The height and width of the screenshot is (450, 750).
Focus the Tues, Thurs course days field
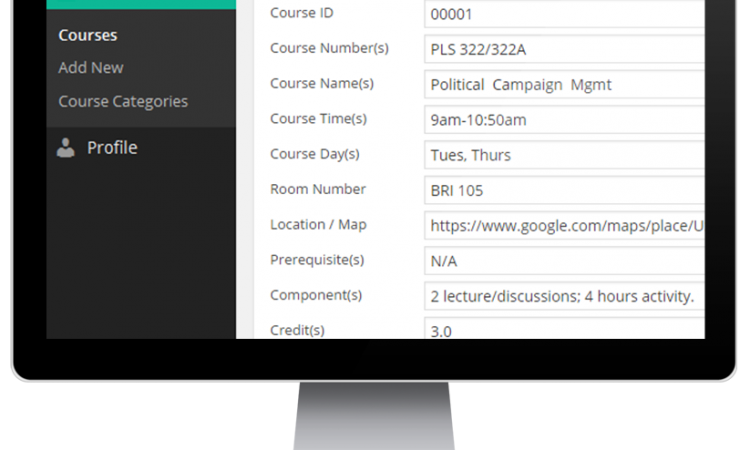[x=564, y=155]
